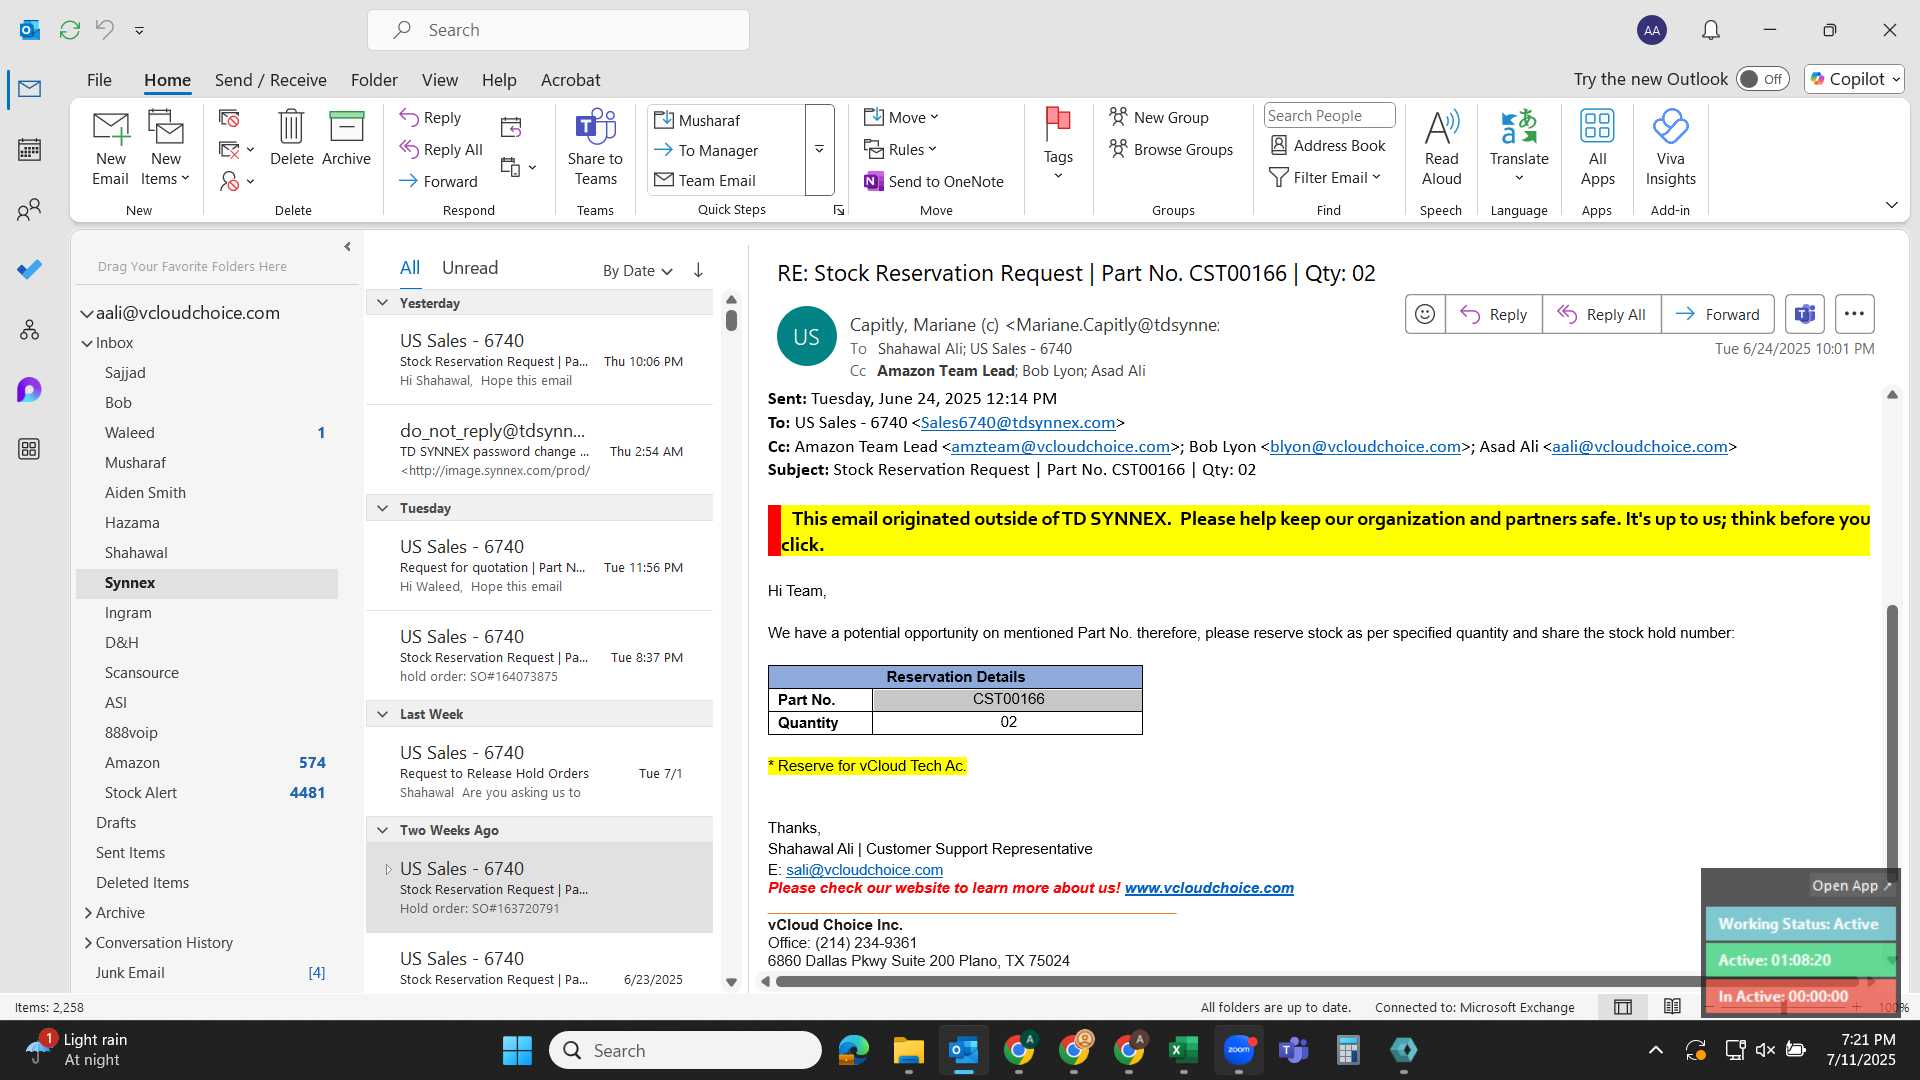Click Share to Teams icon

(x=595, y=148)
